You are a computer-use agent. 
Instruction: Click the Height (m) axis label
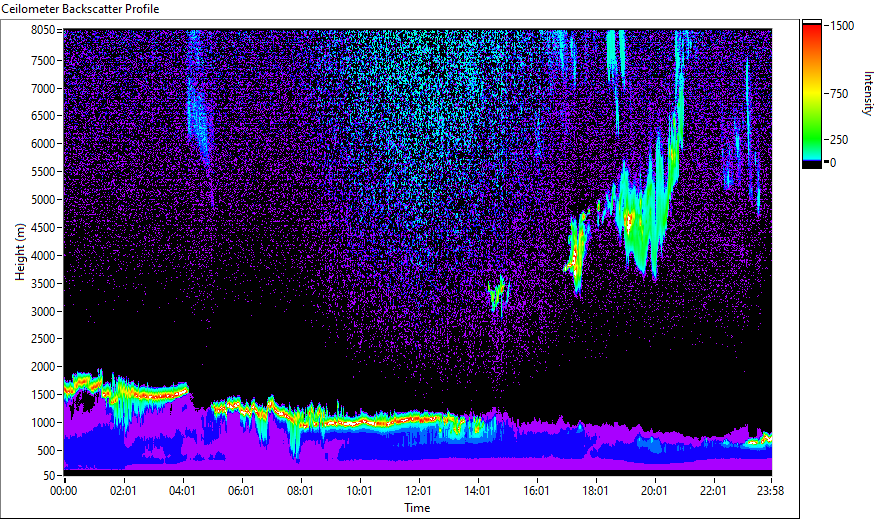click(x=20, y=252)
